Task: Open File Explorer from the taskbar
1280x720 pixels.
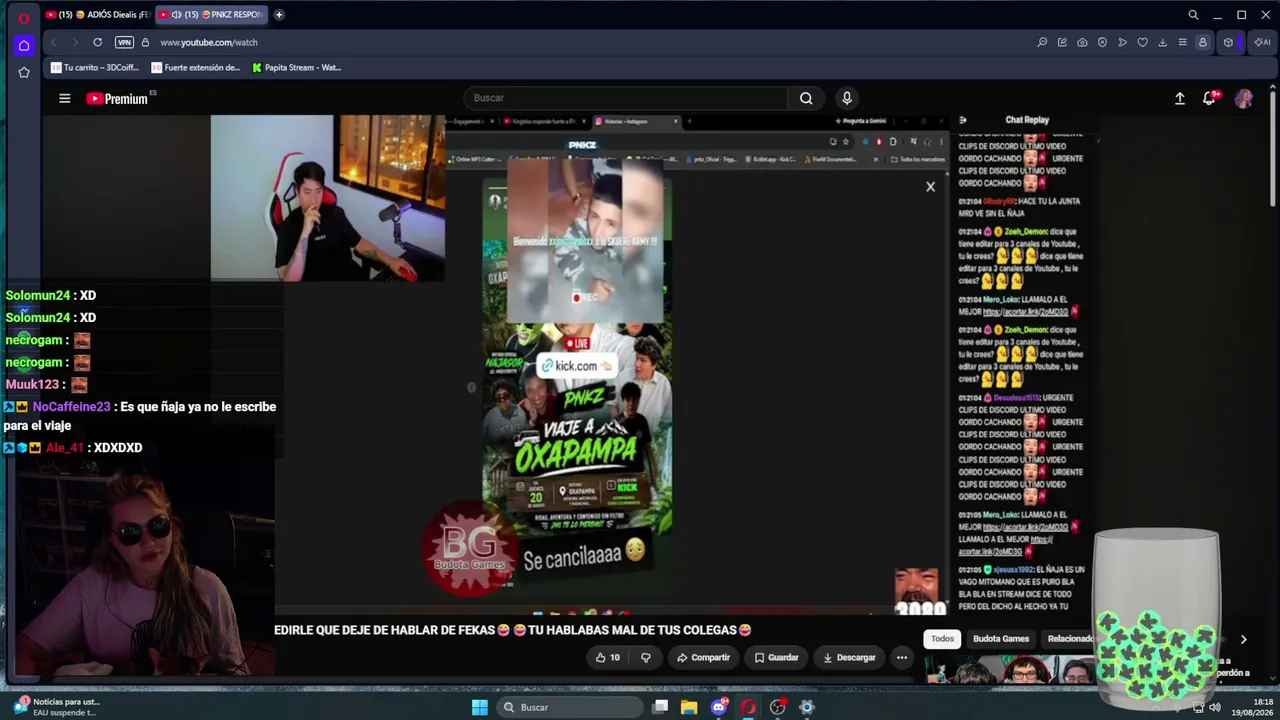Action: 689,707
